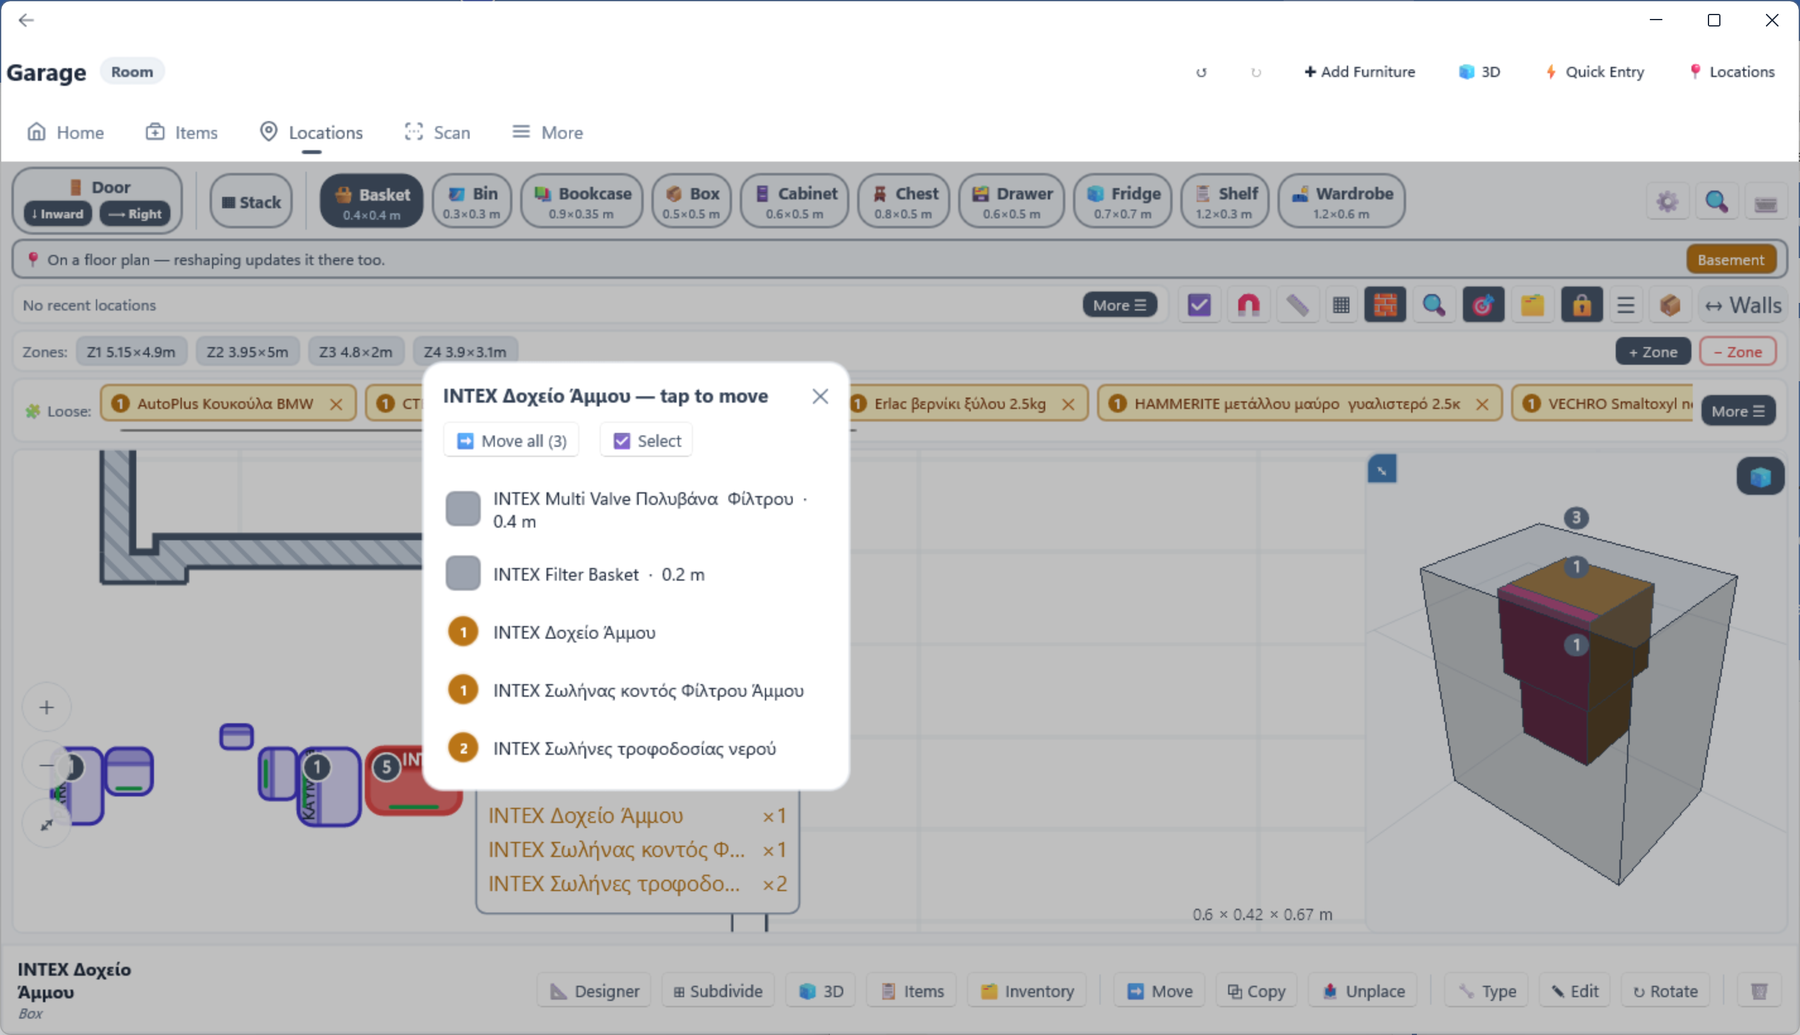Select the ruler measure tool icon

coord(1296,305)
